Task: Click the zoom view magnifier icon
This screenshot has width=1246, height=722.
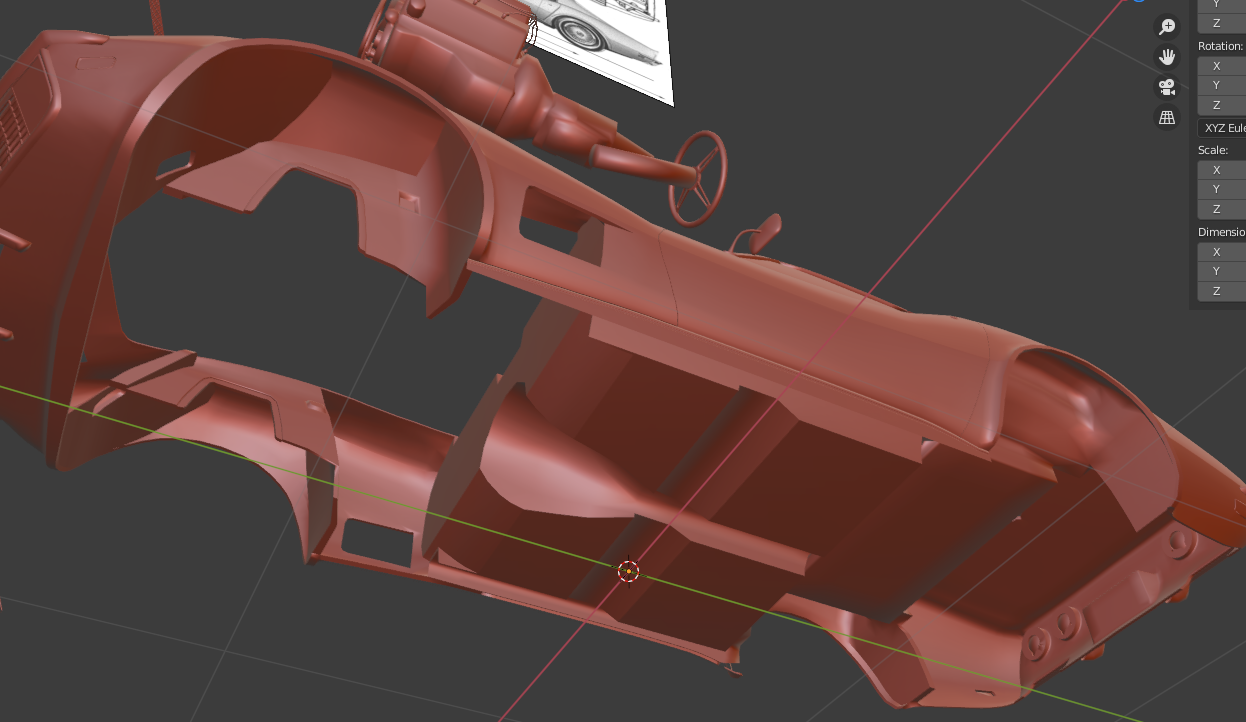Action: 1167,27
